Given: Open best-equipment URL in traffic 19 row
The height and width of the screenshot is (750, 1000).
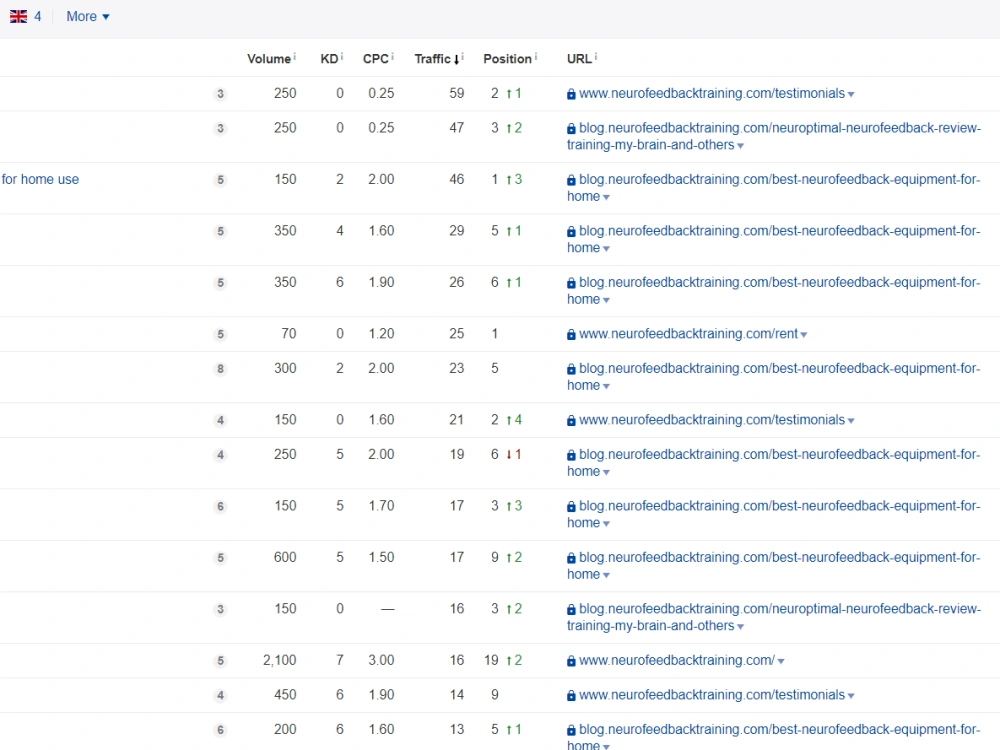Looking at the screenshot, I should 774,463.
